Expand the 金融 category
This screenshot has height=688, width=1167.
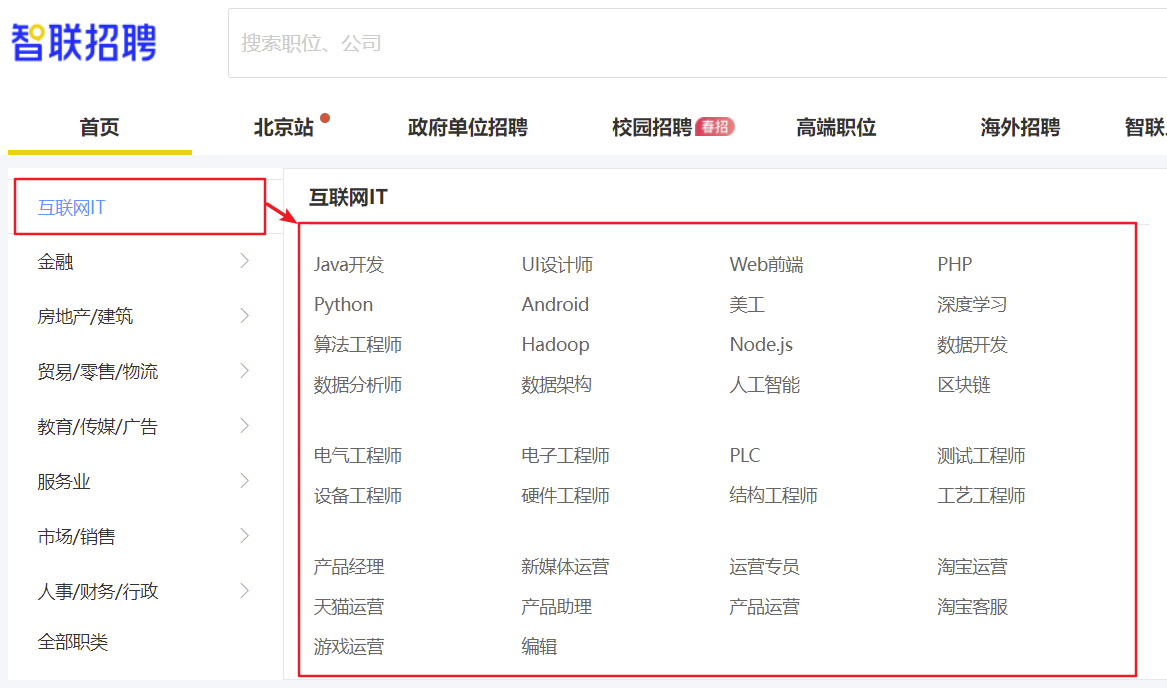pos(60,261)
